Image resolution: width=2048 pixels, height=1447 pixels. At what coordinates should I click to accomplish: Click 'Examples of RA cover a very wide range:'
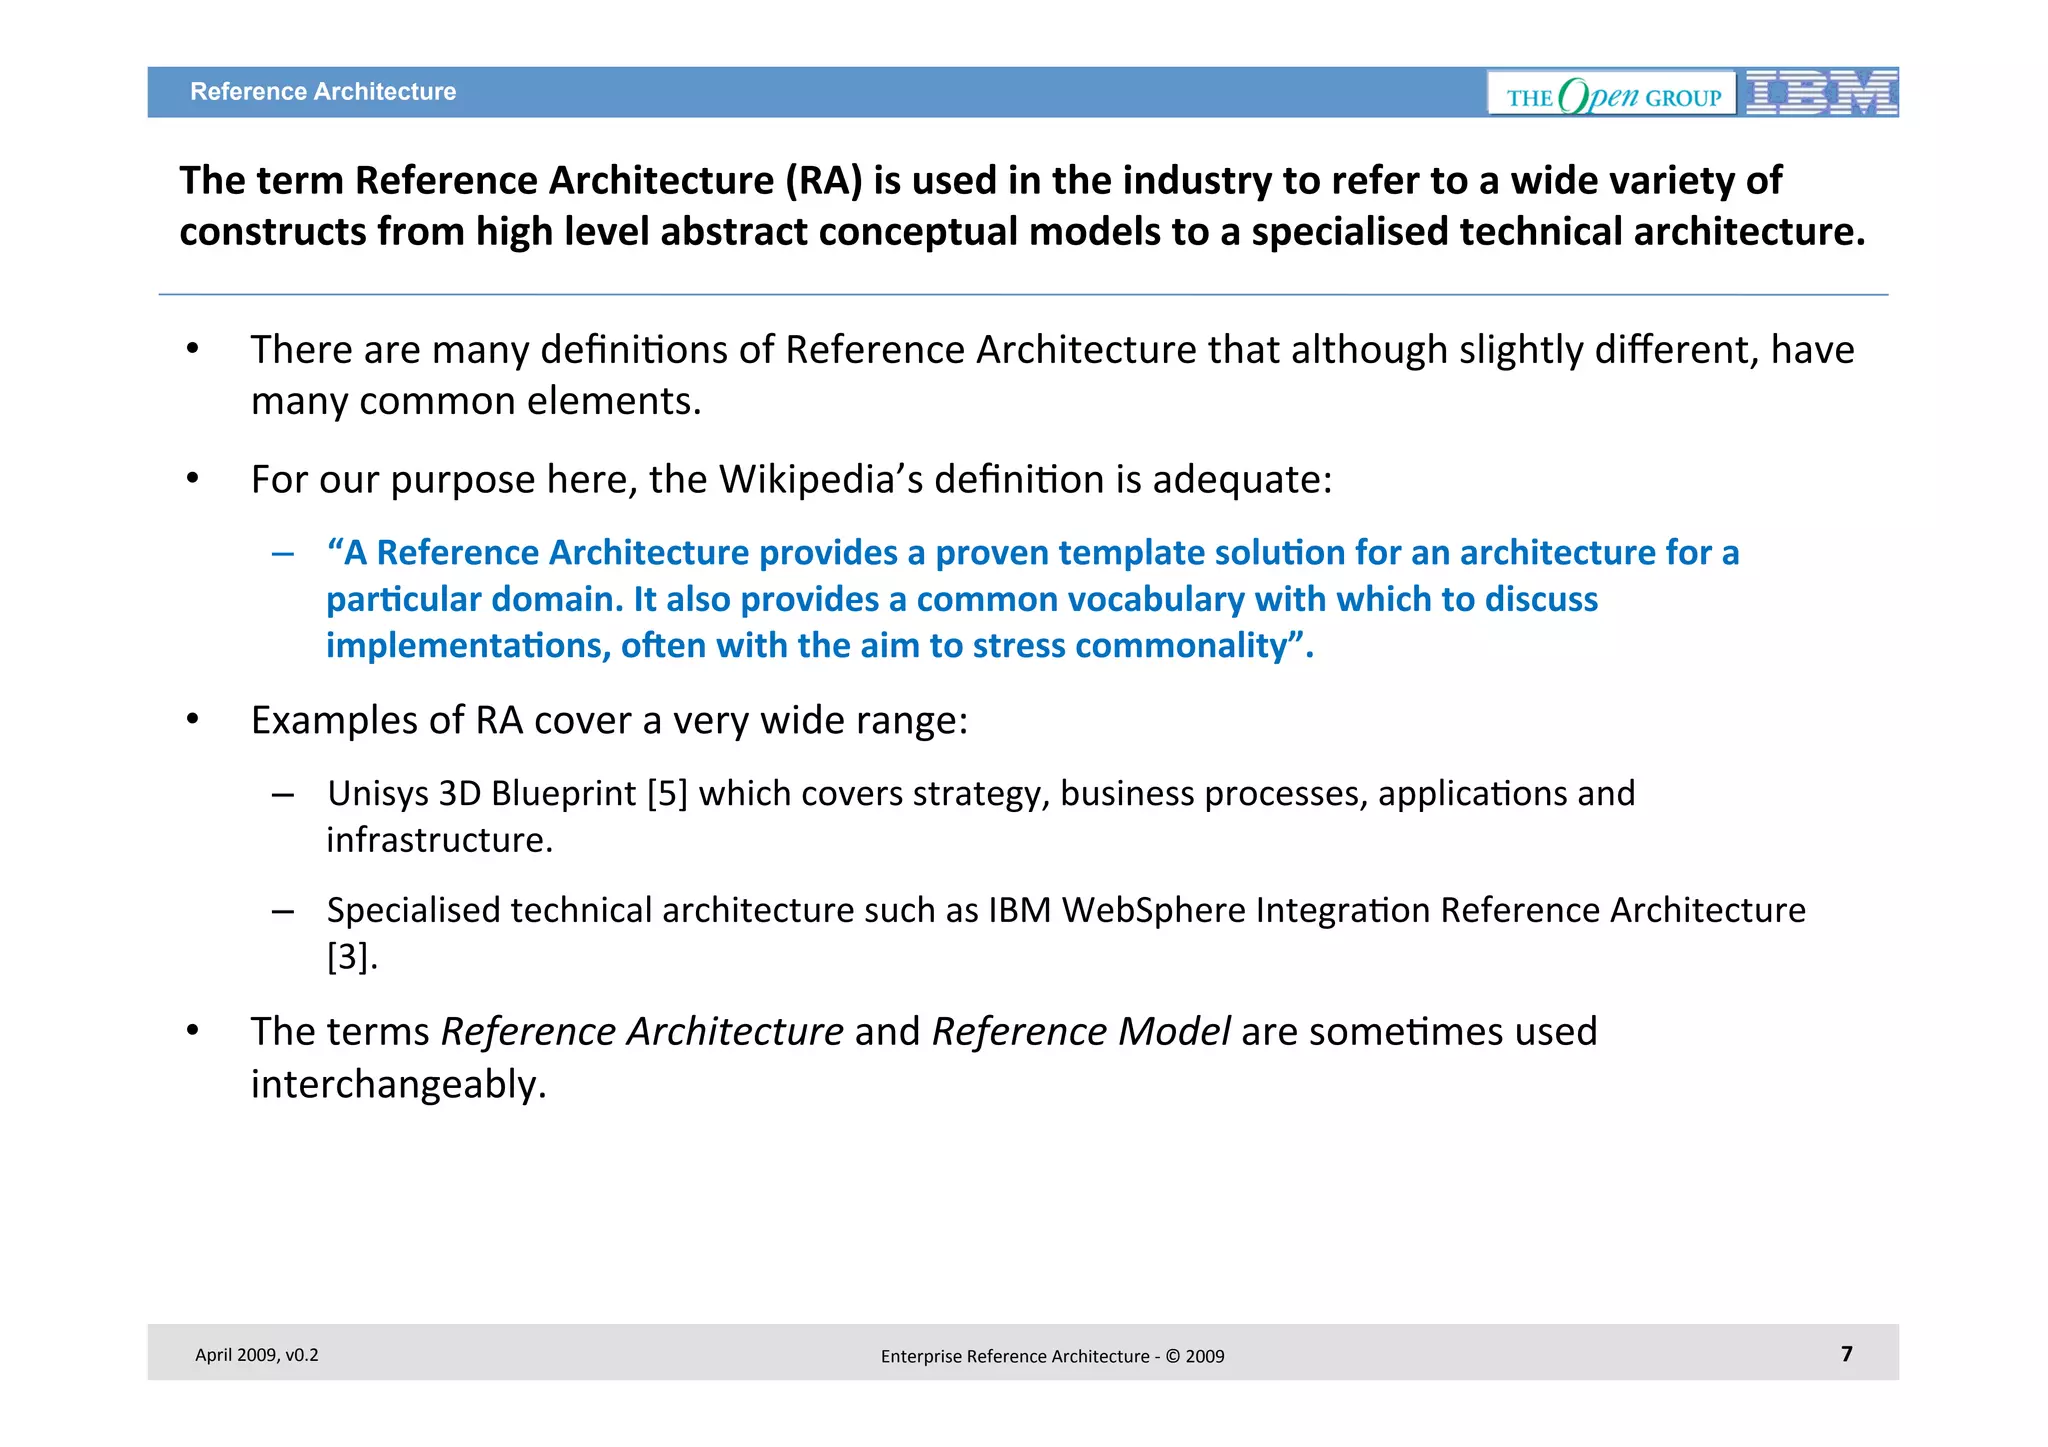coord(610,720)
